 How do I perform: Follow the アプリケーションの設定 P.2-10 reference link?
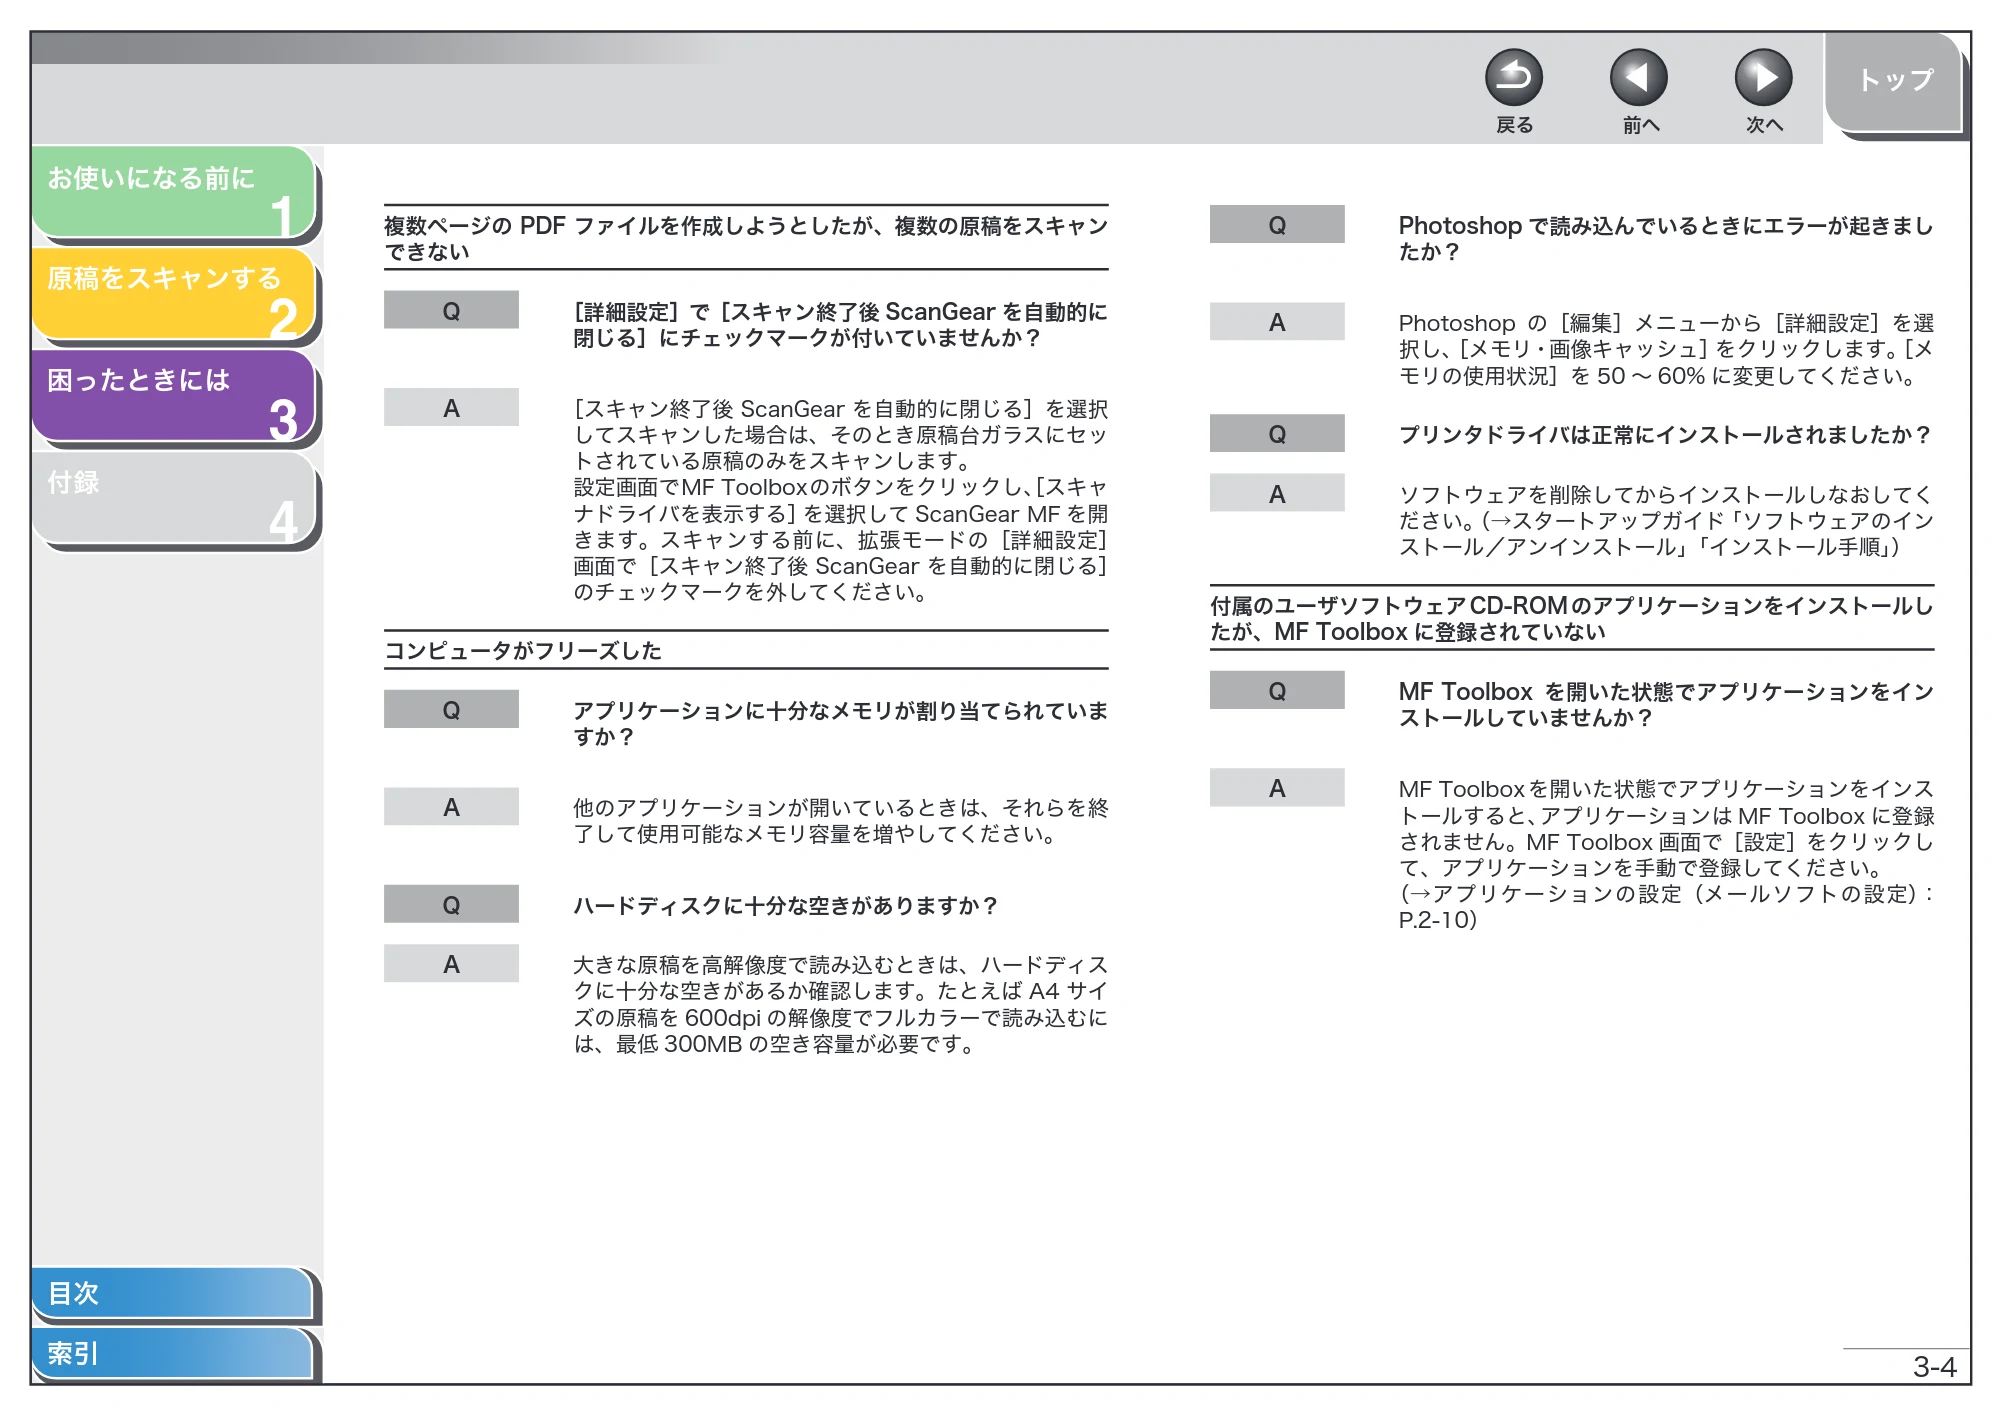pos(1665,907)
